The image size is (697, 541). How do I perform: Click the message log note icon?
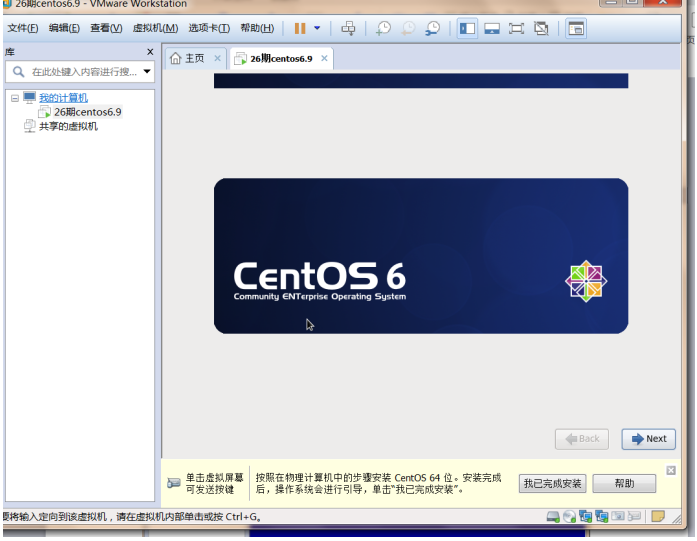click(657, 516)
